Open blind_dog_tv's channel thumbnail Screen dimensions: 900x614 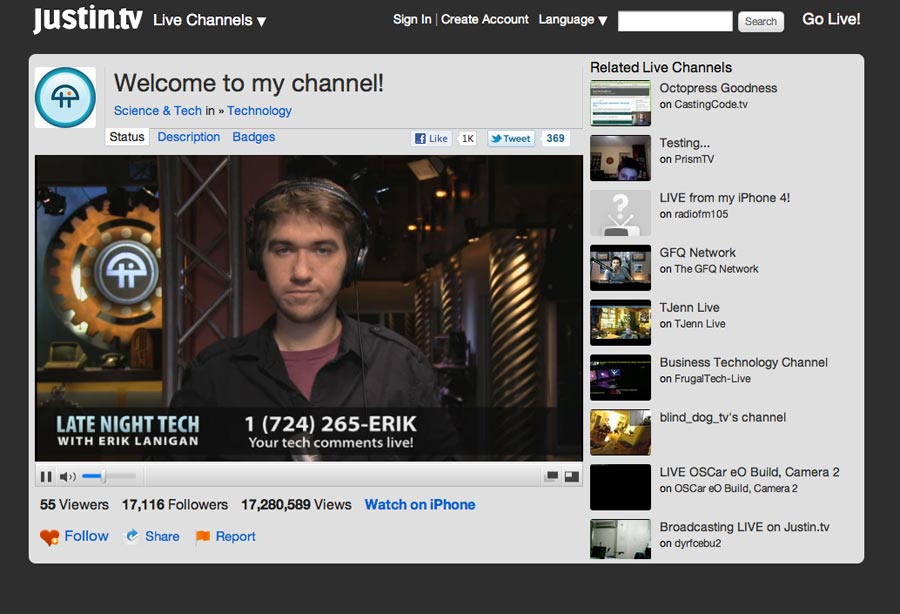(620, 432)
